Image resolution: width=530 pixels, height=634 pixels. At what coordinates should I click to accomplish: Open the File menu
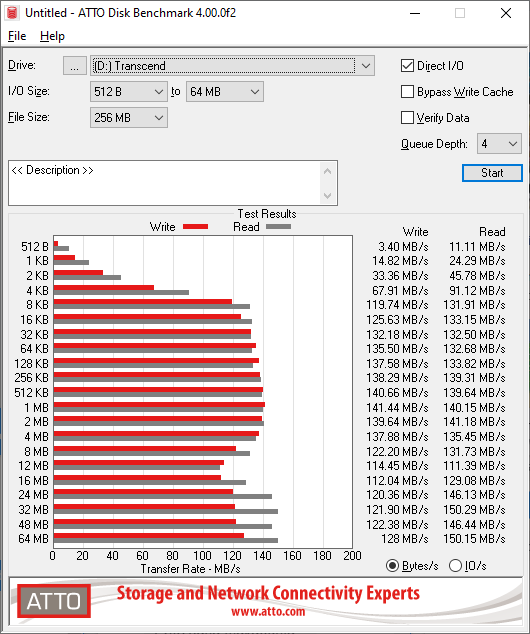tap(17, 36)
